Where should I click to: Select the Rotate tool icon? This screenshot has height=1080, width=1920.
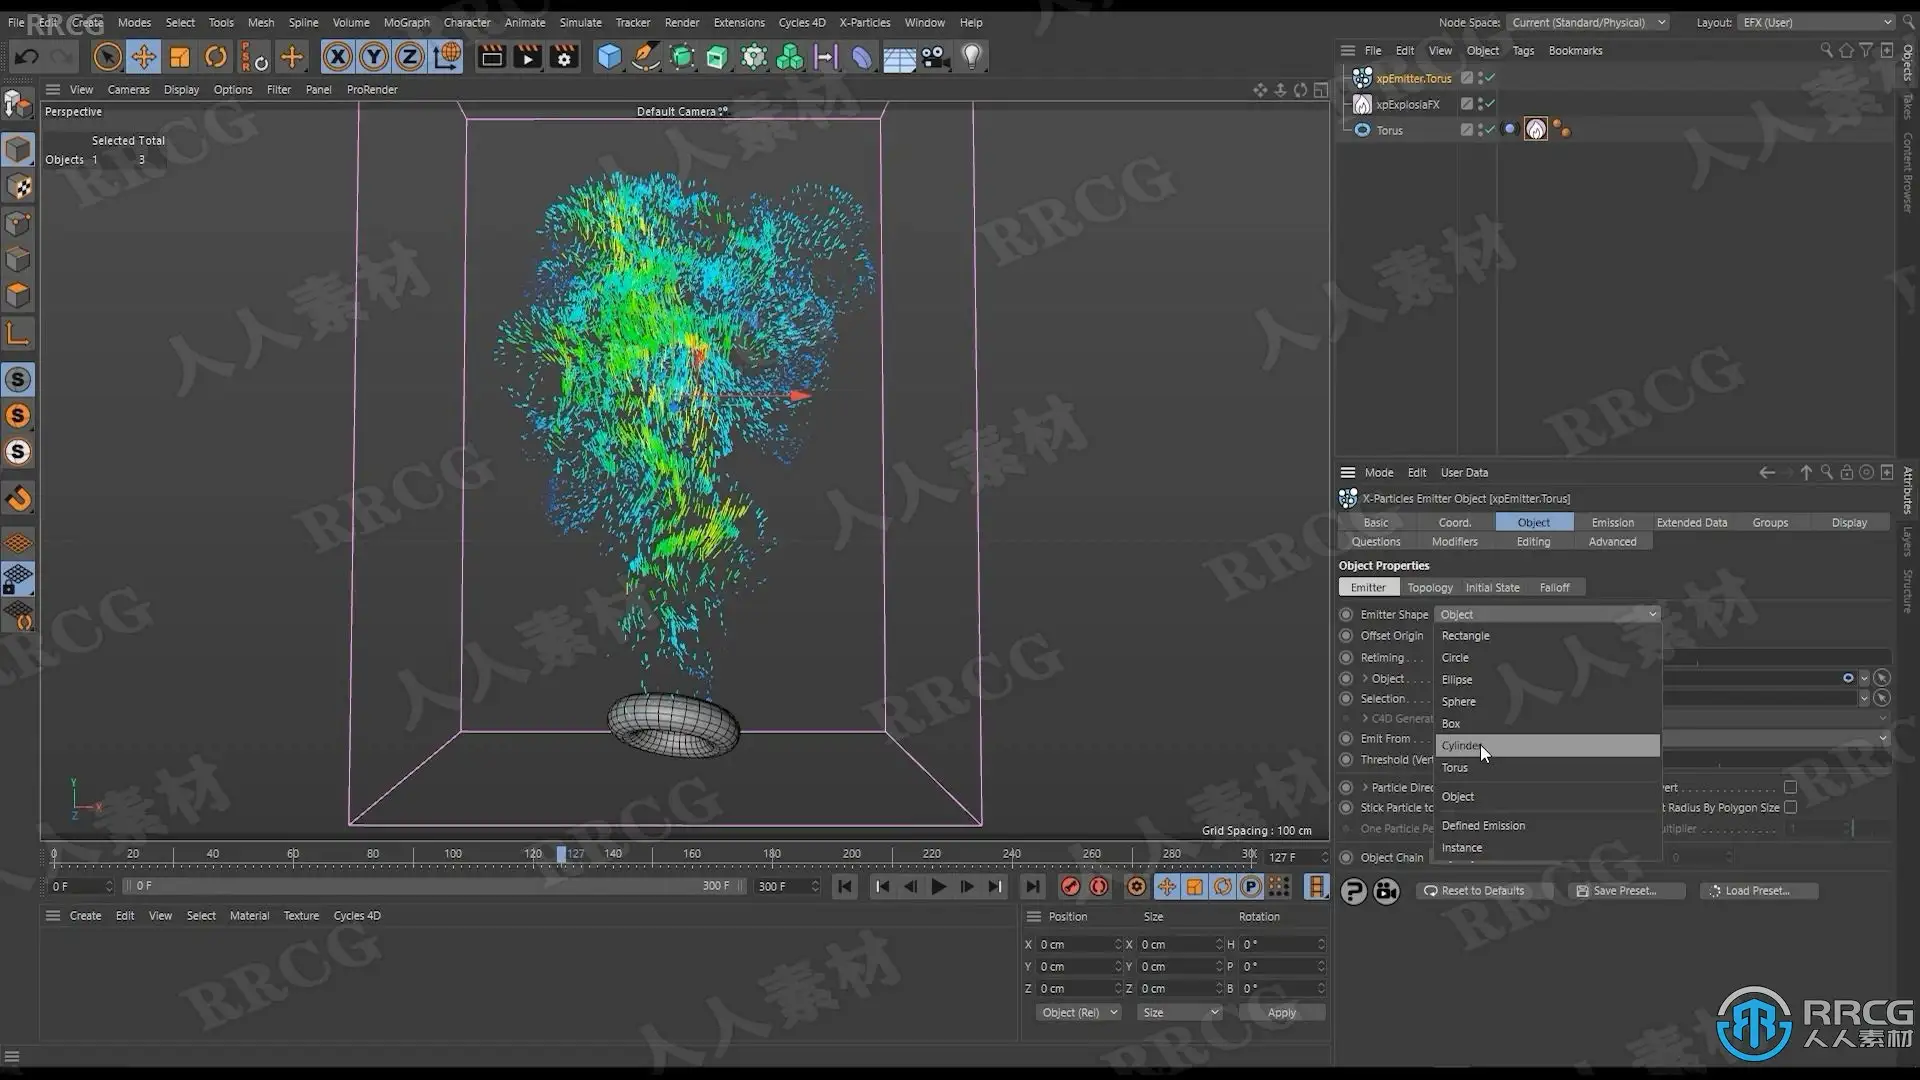pyautogui.click(x=215, y=57)
